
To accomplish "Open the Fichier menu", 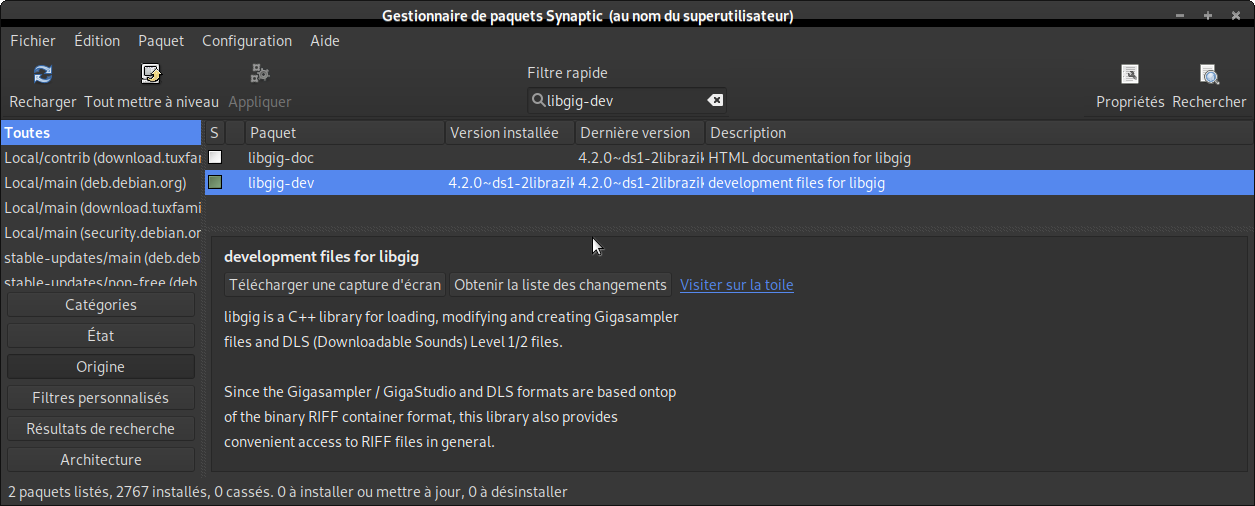I will [33, 41].
